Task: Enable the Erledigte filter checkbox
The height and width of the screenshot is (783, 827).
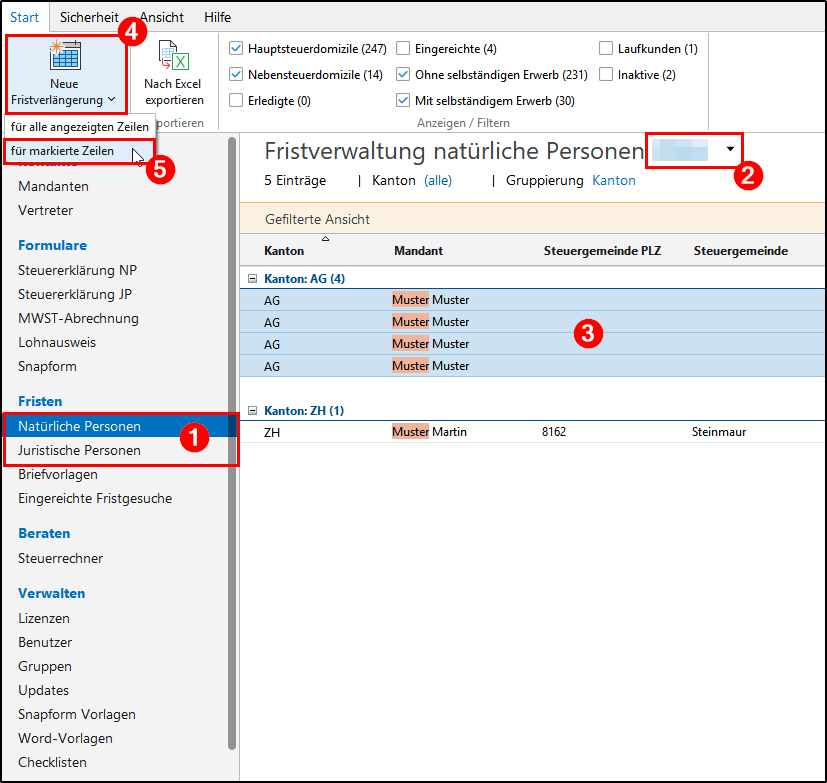Action: 236,101
